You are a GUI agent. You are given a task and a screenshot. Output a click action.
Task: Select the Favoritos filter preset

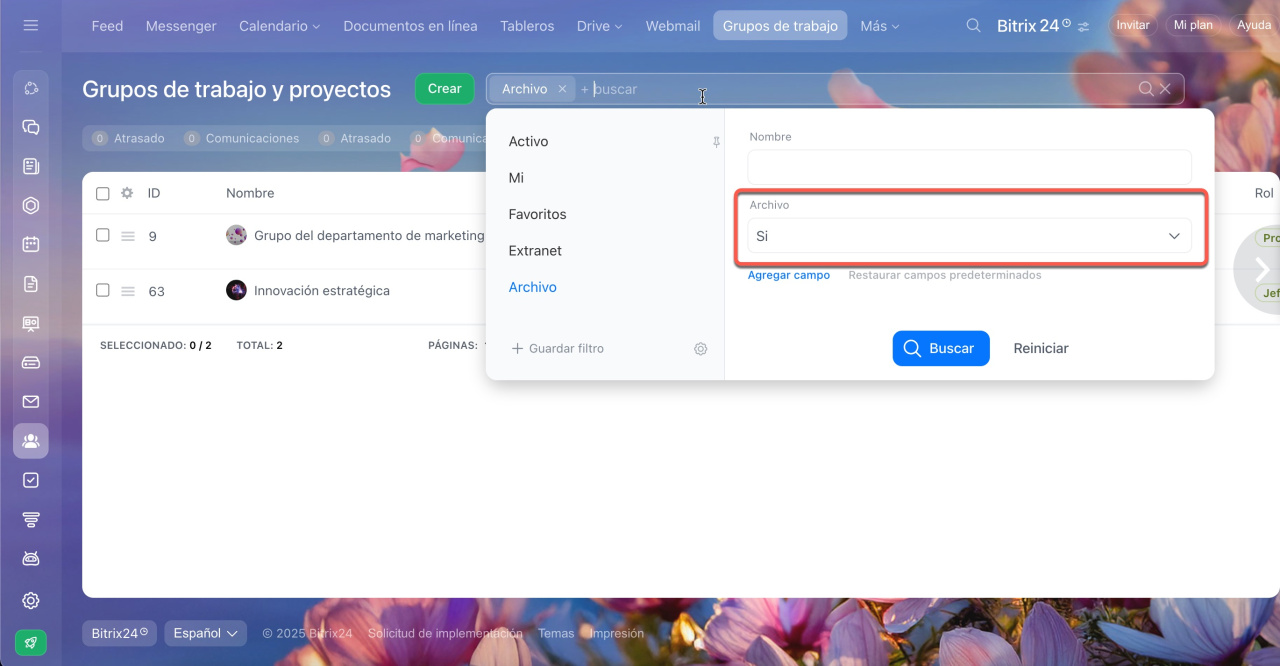(537, 214)
